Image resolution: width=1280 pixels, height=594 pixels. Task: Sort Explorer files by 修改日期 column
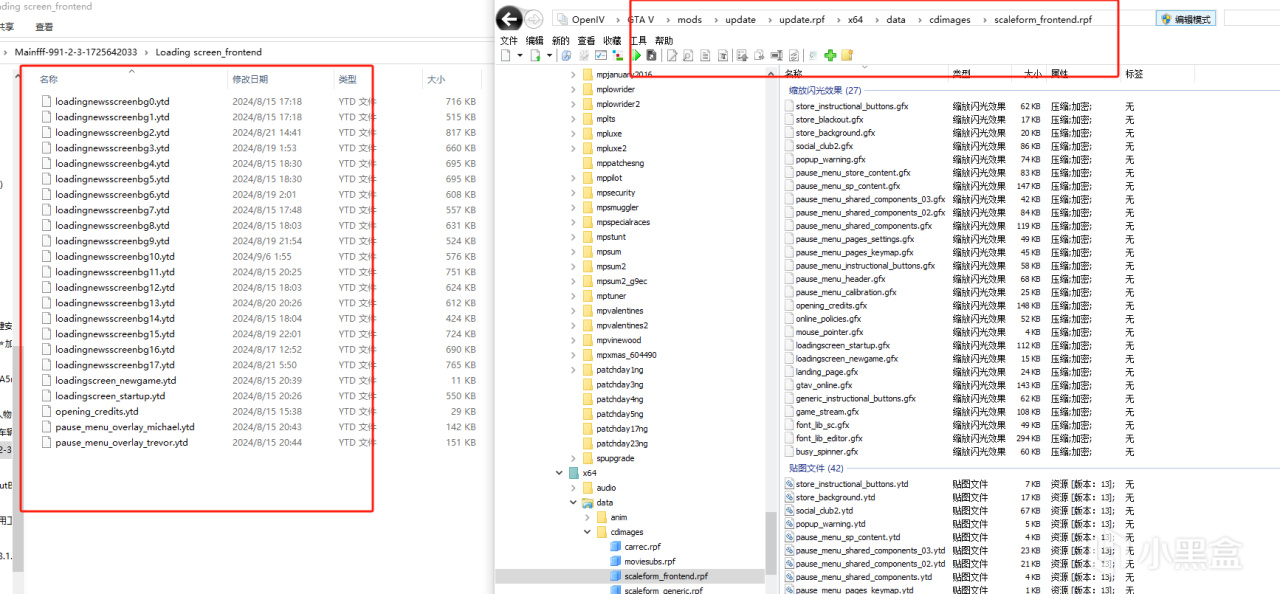[250, 79]
